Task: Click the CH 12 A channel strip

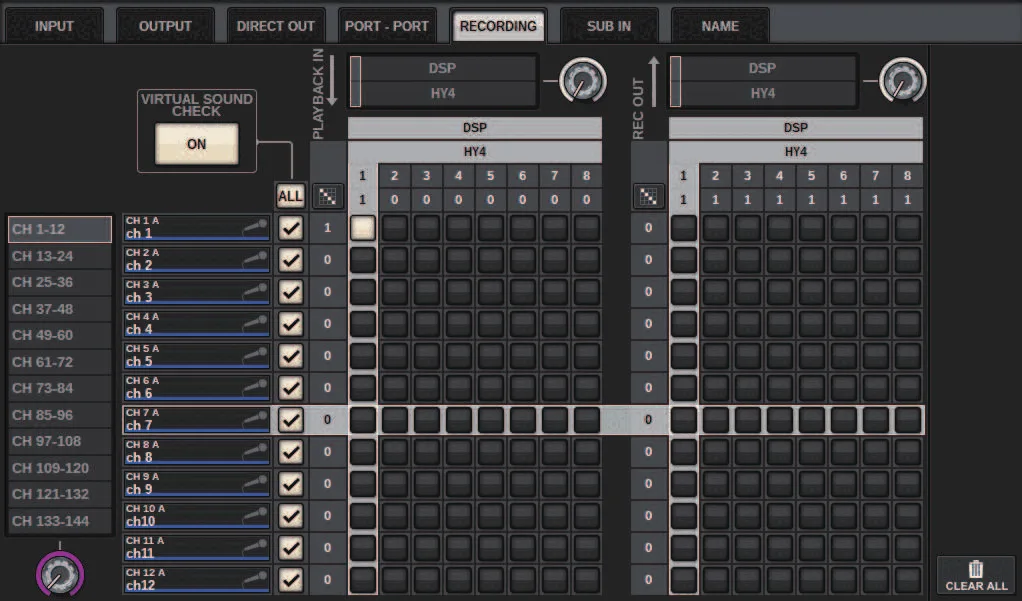Action: (x=197, y=579)
